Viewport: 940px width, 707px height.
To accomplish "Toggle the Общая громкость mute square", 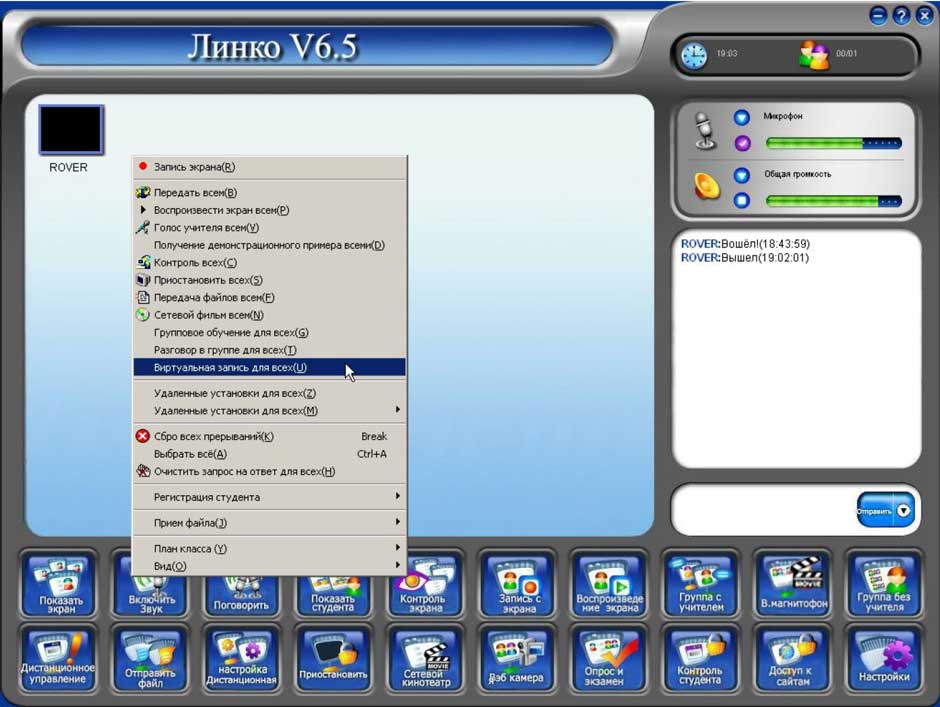I will click(742, 201).
